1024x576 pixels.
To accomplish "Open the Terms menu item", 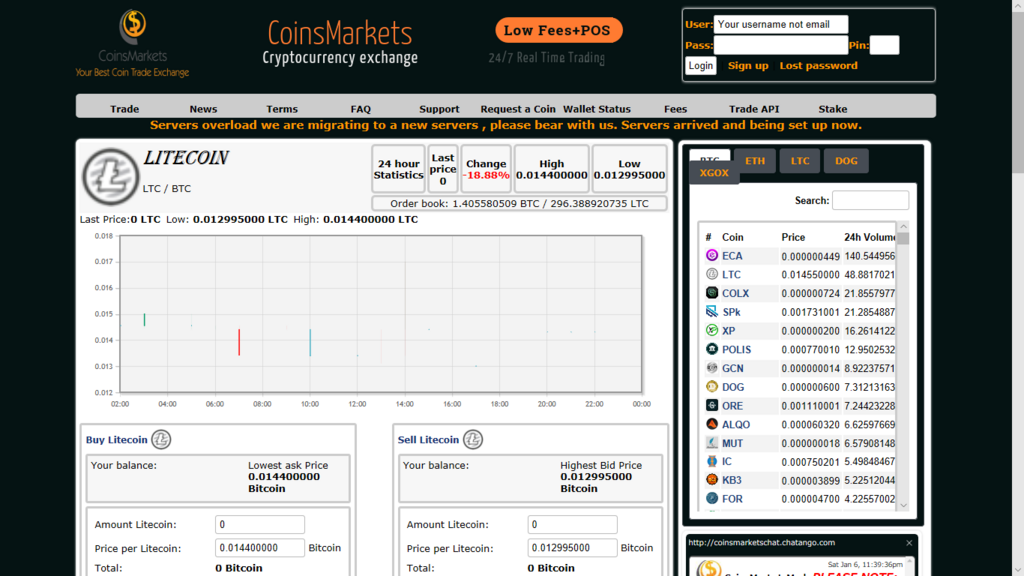I will coord(281,109).
